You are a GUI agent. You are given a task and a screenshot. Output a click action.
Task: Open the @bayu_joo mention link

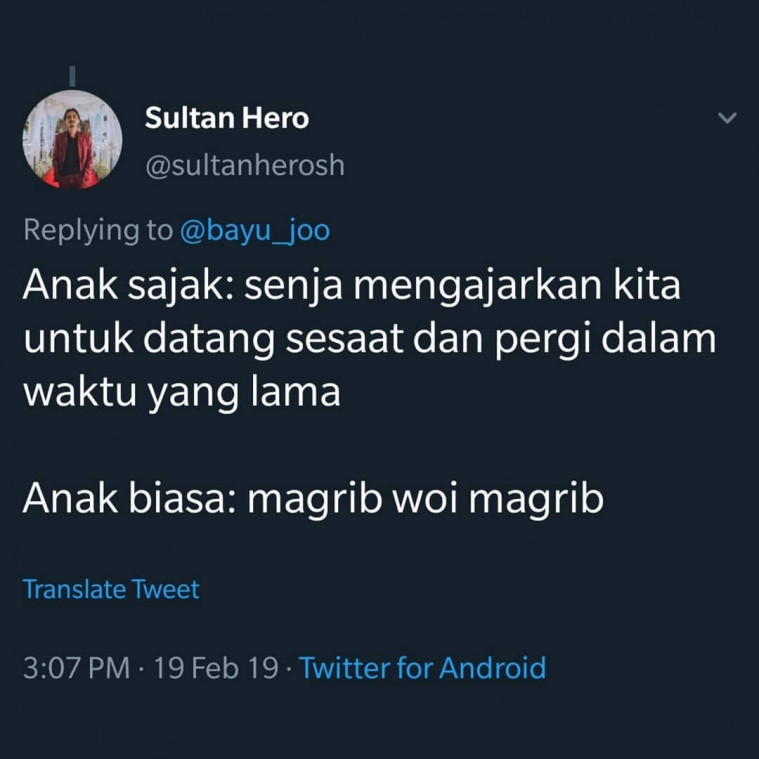(255, 230)
